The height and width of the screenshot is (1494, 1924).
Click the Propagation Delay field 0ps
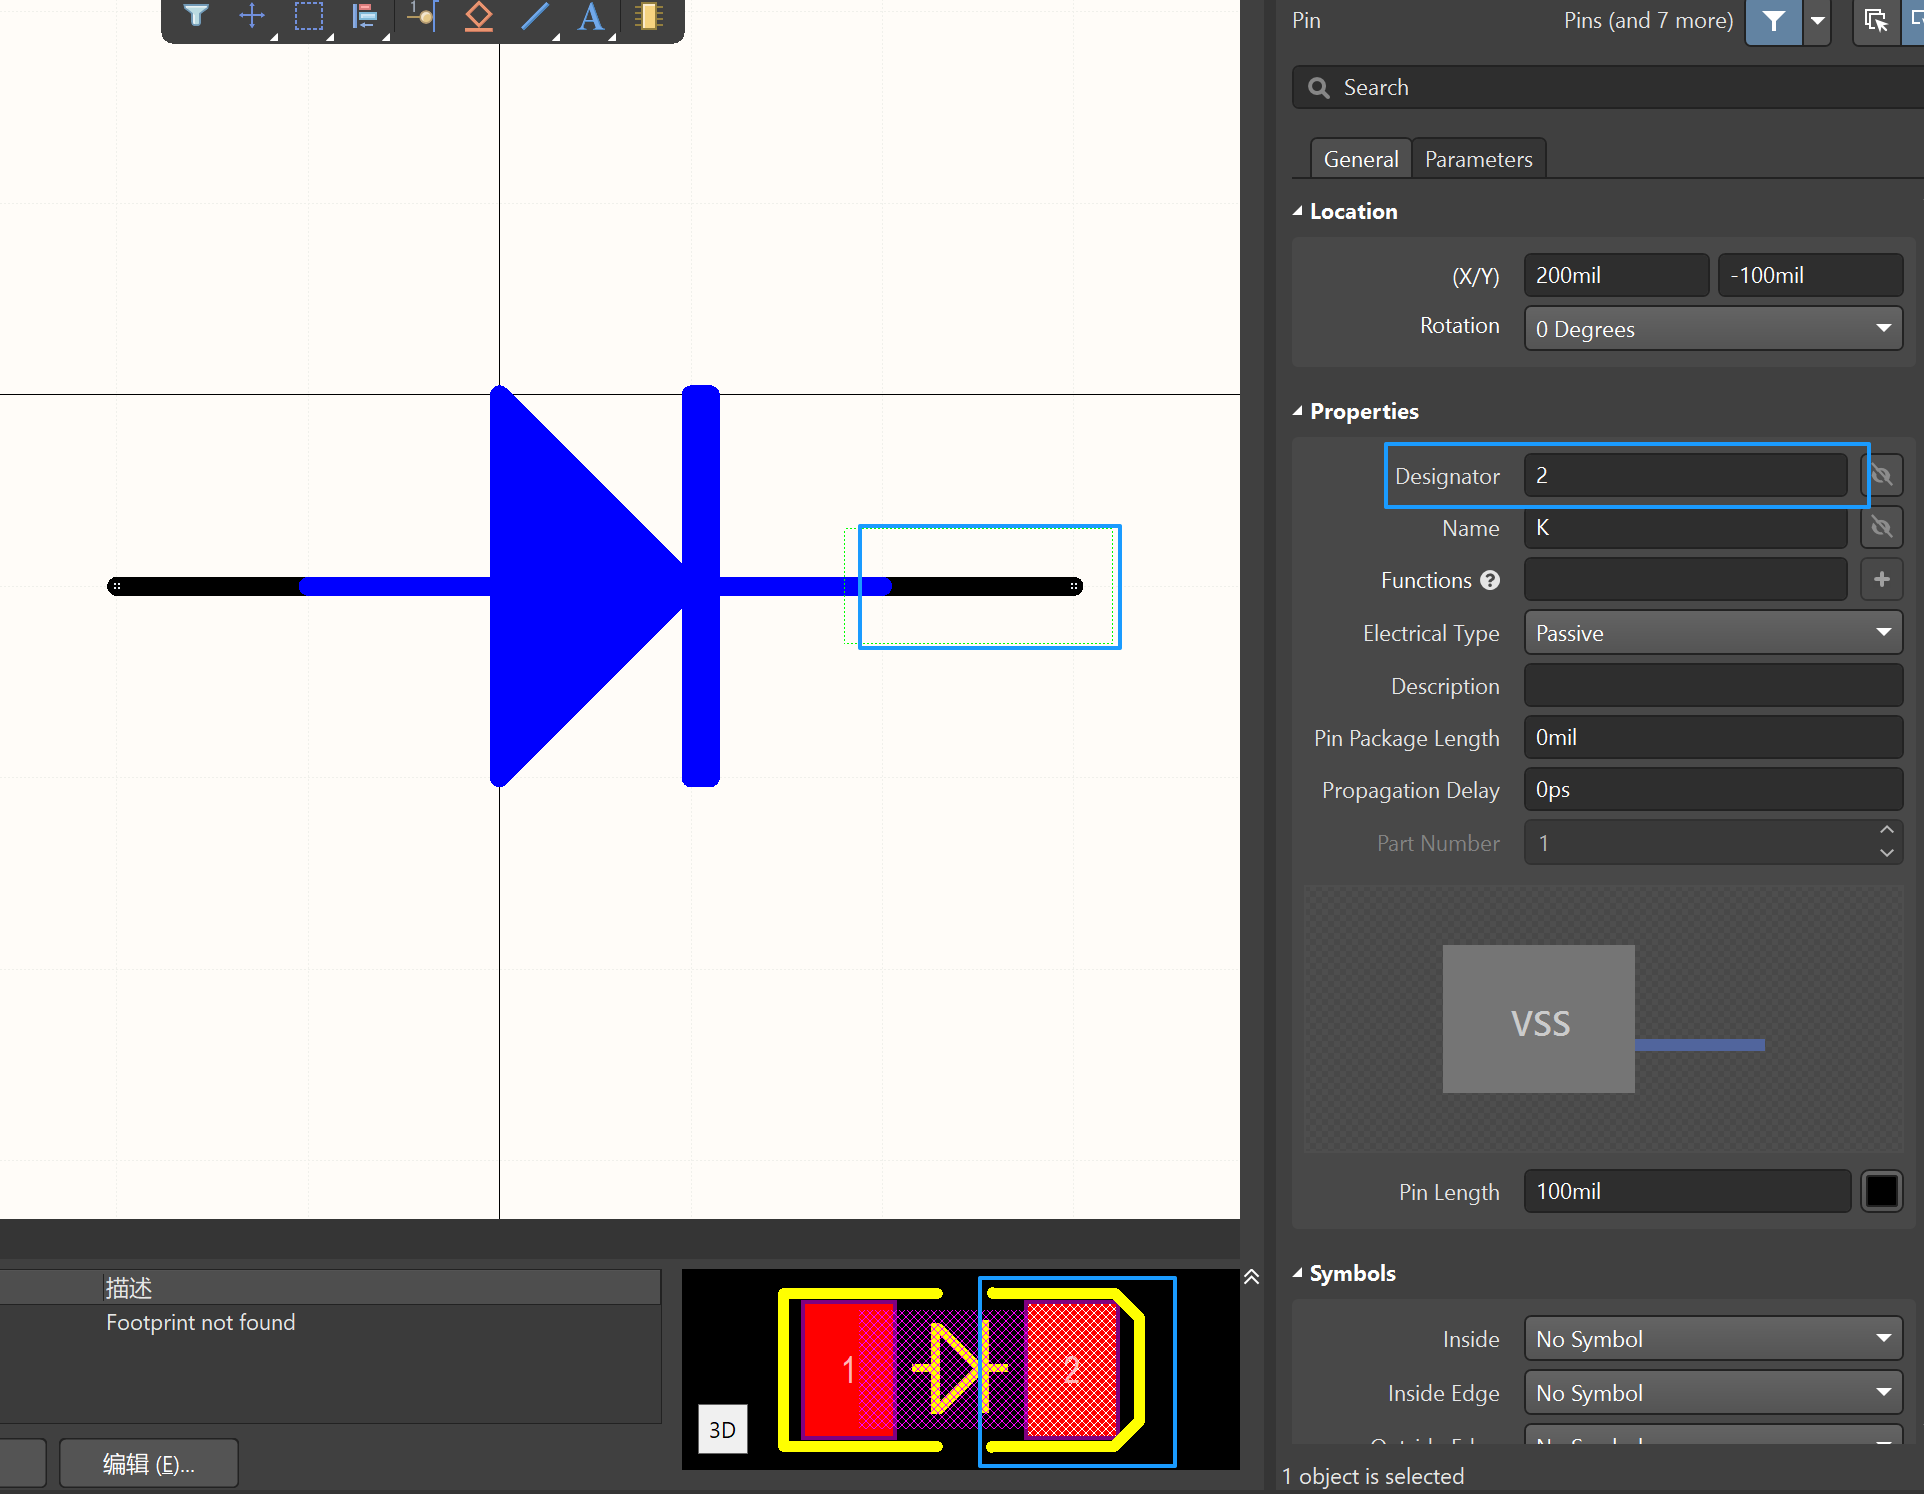[1713, 790]
